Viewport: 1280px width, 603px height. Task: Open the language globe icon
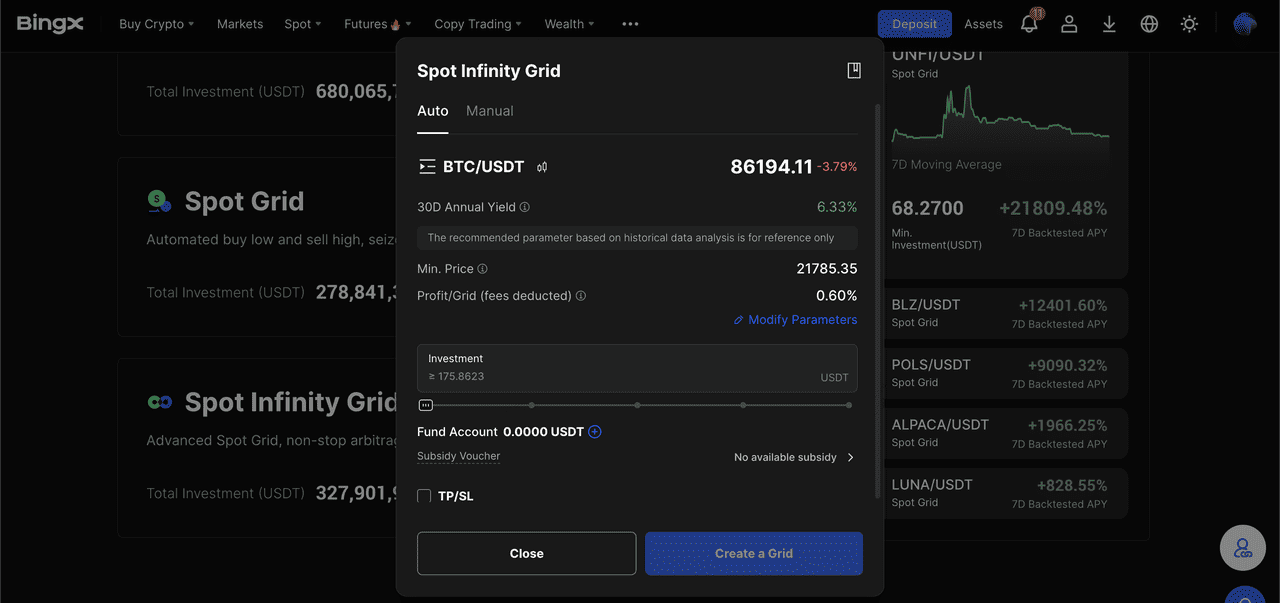(1149, 23)
